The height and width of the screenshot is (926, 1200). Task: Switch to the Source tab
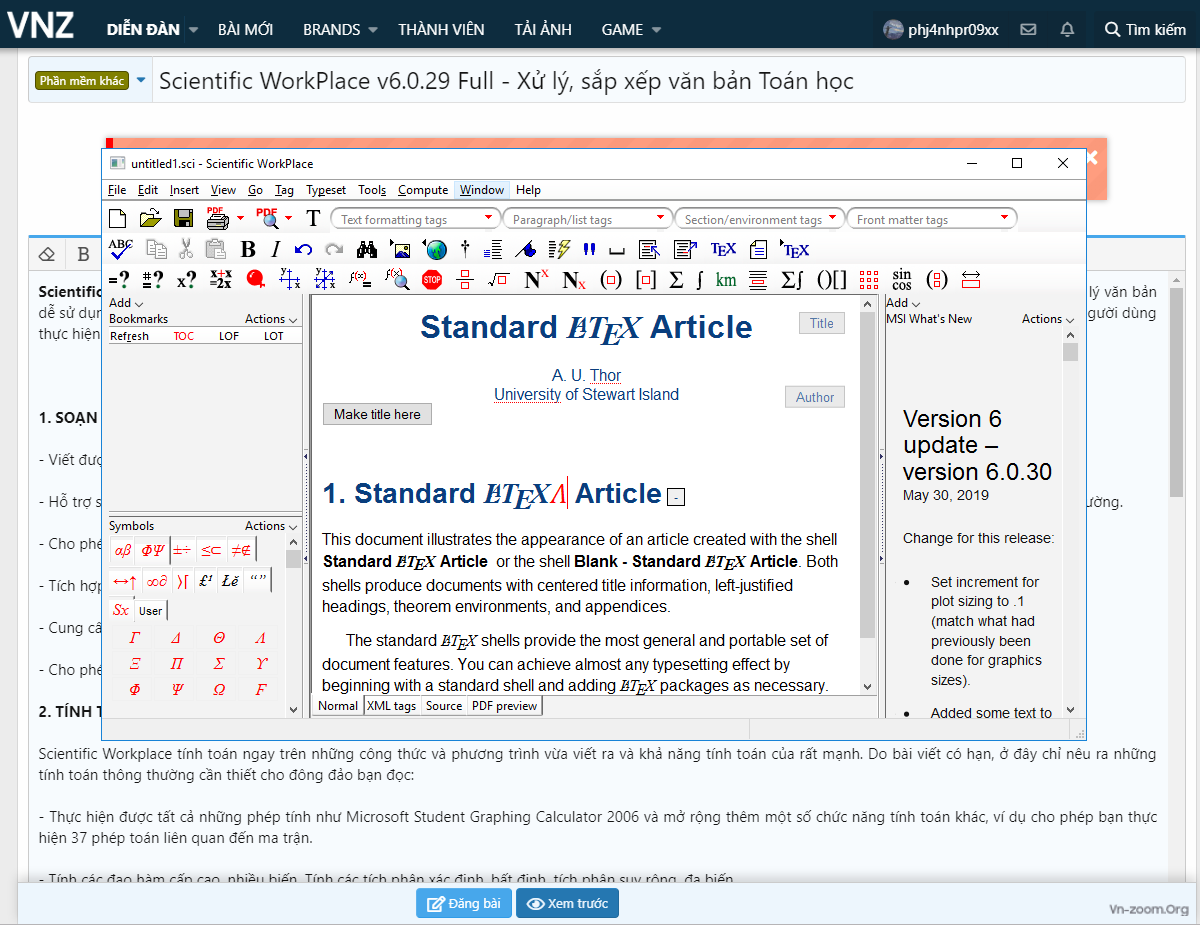(444, 706)
